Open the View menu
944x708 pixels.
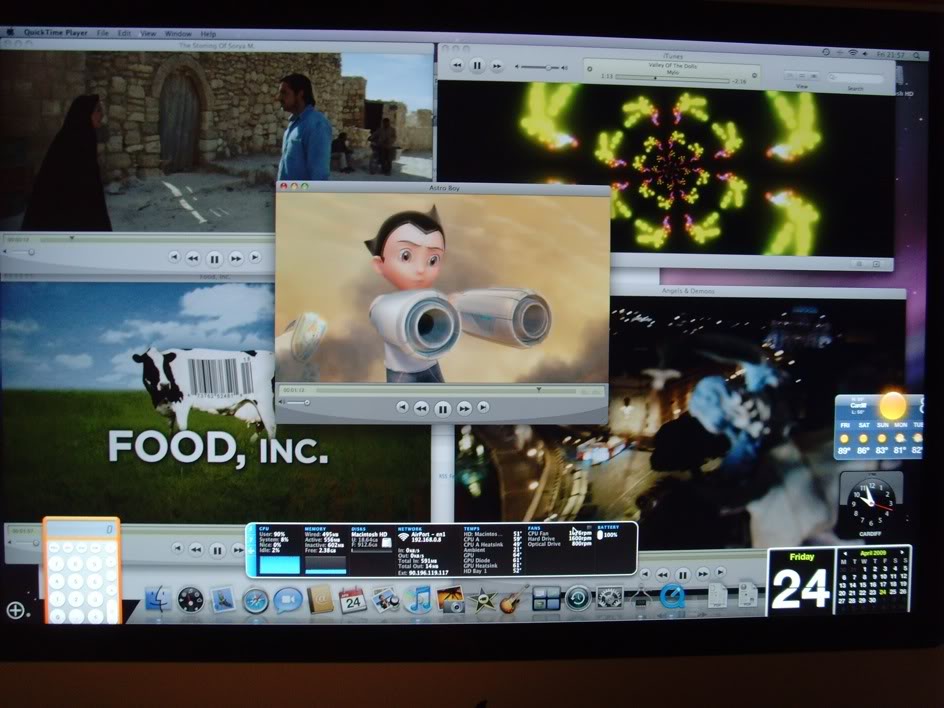pos(148,34)
